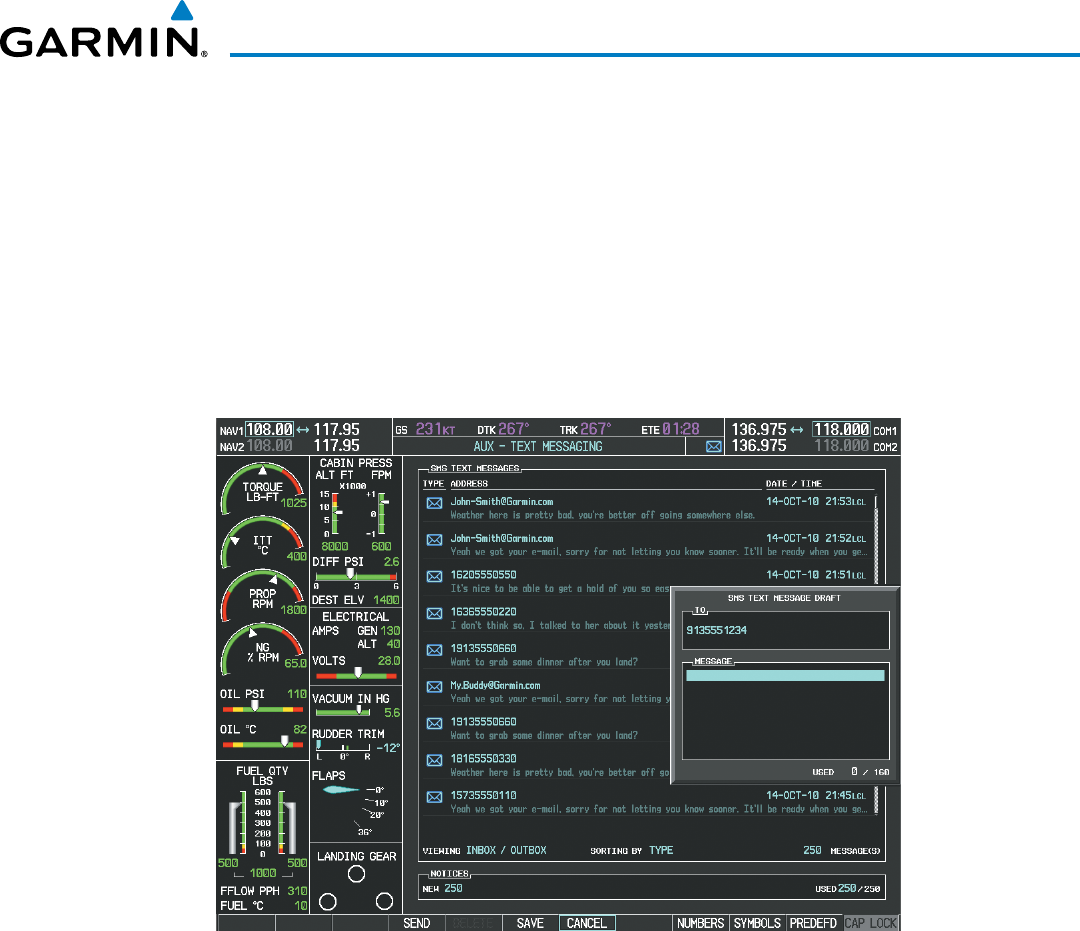Click the highlighted MESSAGE text field
The width and height of the screenshot is (1080, 931).
click(785, 676)
